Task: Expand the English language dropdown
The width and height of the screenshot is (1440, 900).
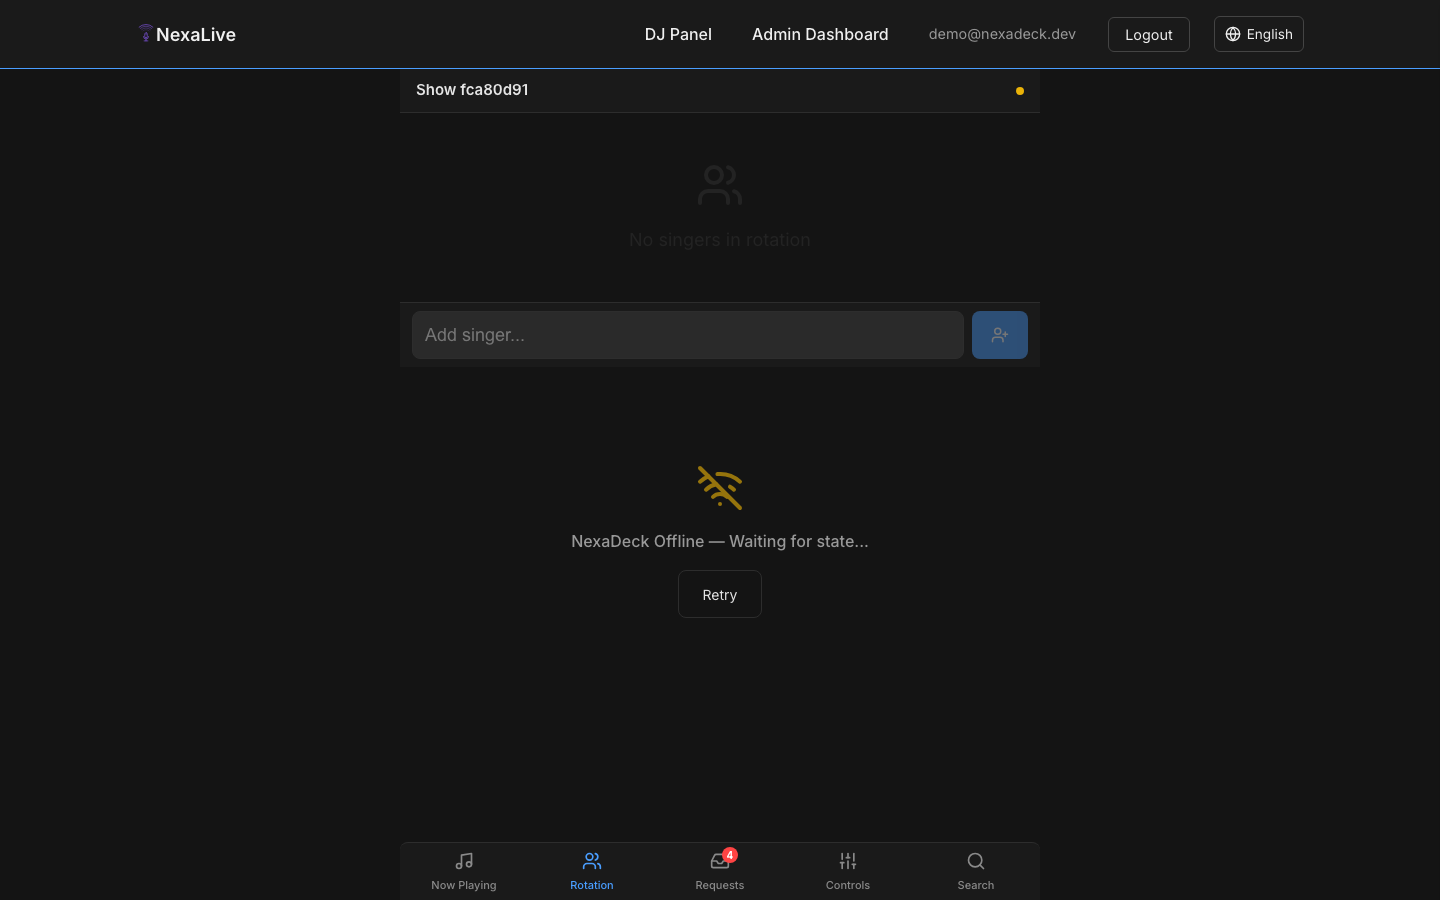Action: point(1259,34)
